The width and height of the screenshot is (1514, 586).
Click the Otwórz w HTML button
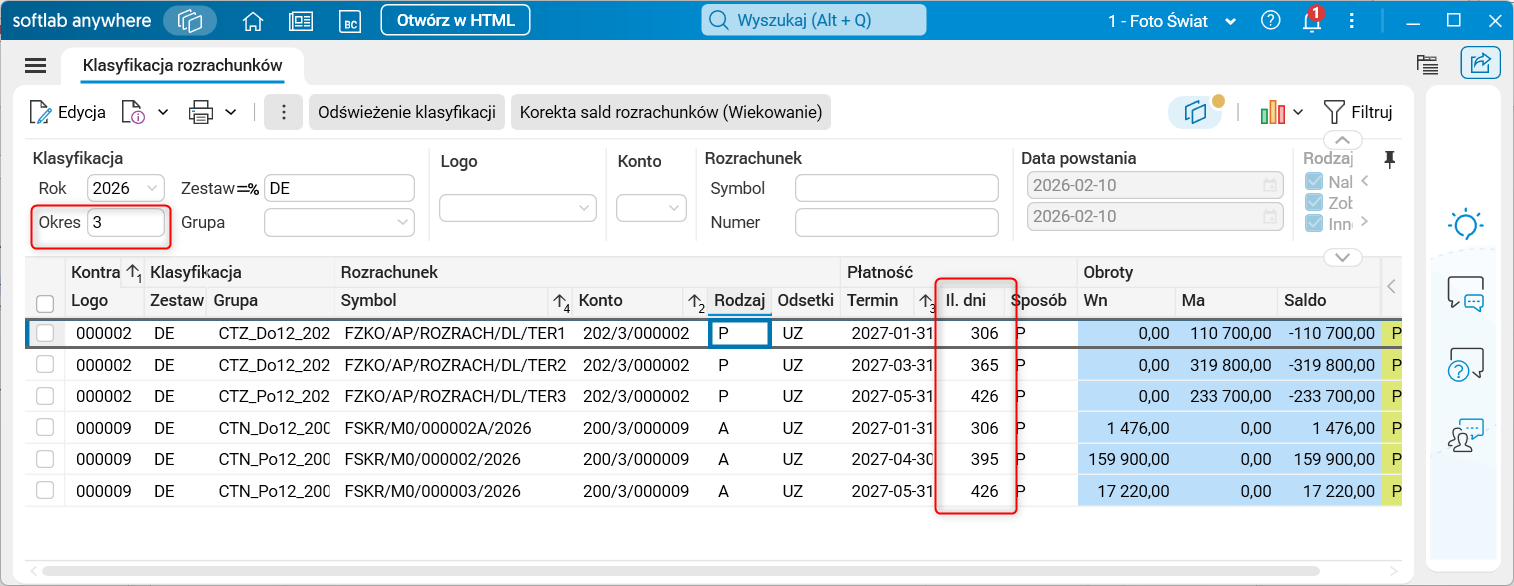455,20
